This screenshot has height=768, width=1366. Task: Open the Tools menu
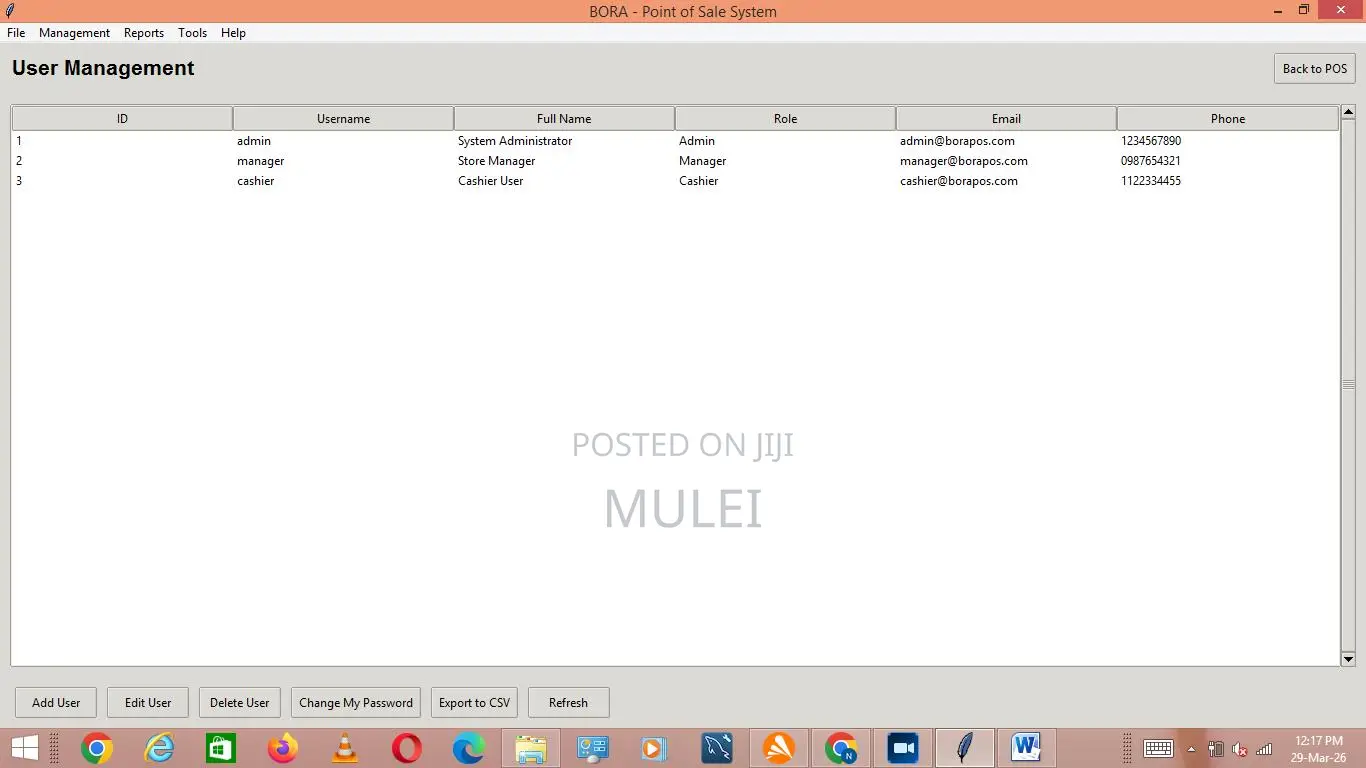coord(192,33)
